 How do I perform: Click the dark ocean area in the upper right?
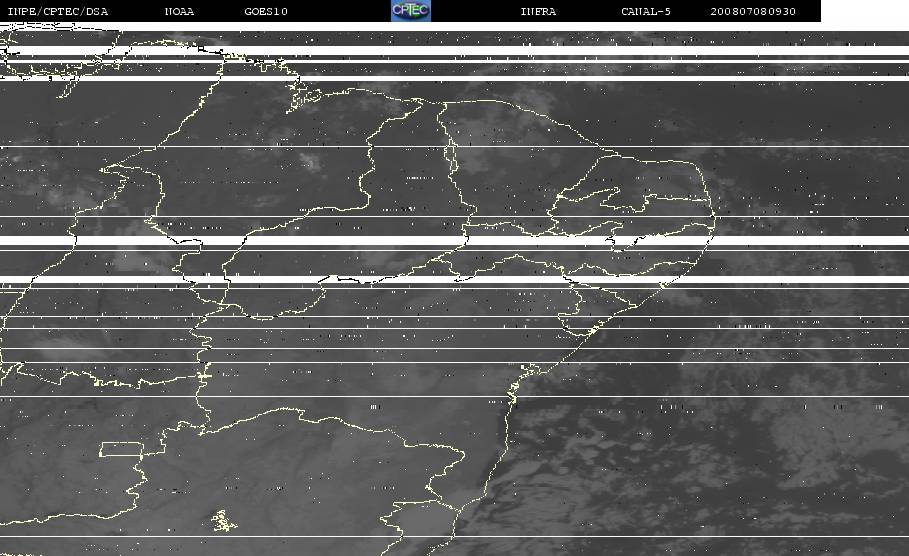point(812,116)
